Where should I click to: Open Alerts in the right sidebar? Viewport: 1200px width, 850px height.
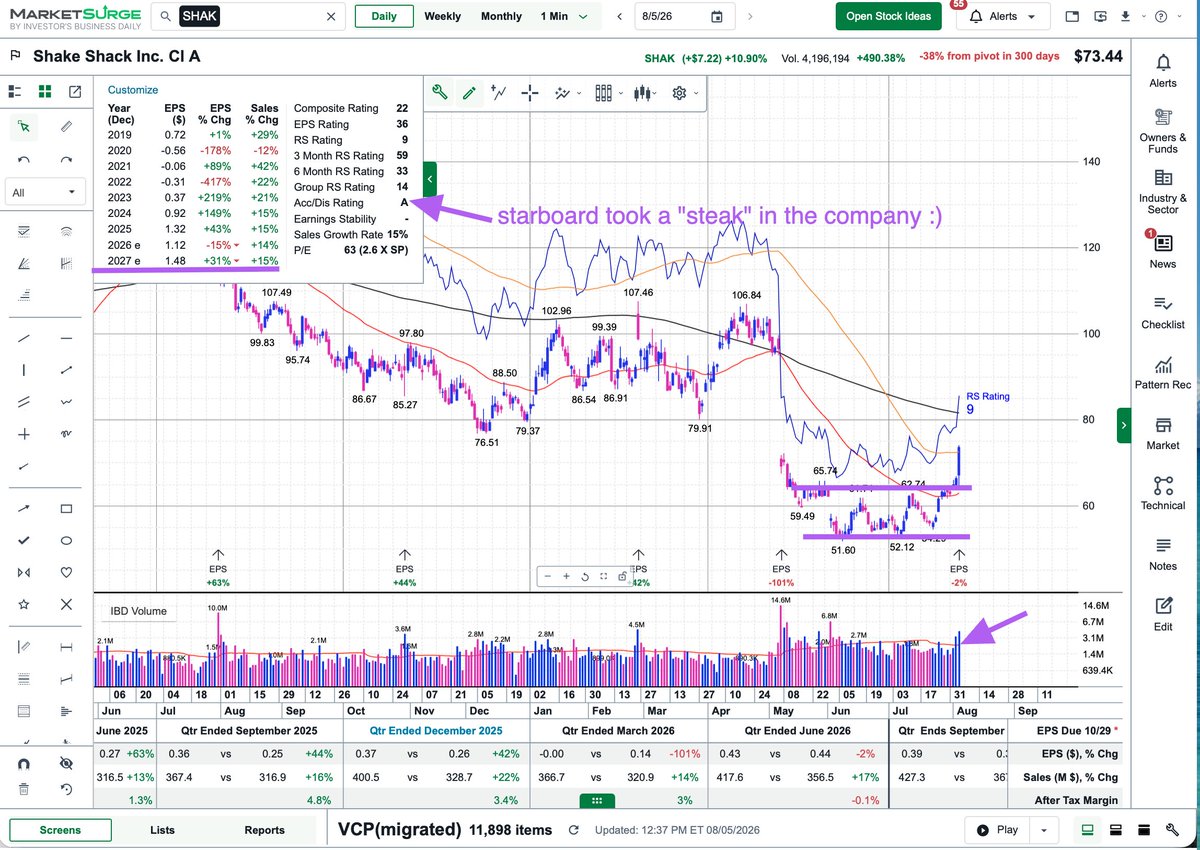1163,70
